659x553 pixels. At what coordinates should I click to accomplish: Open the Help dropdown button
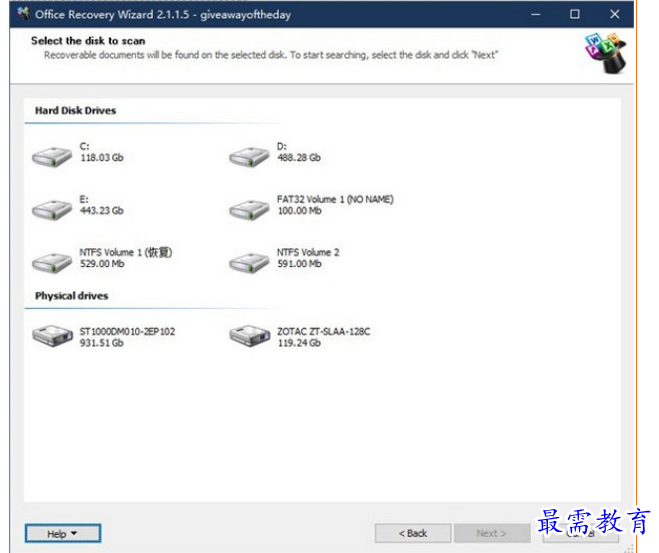click(63, 534)
